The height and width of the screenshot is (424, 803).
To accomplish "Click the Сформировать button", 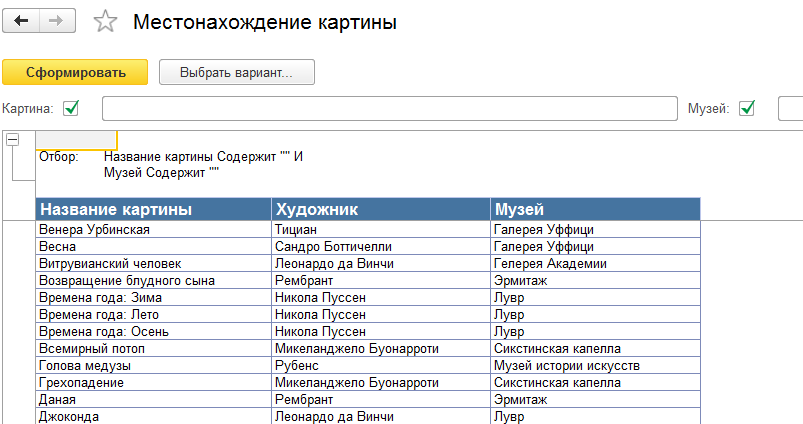I will (75, 72).
